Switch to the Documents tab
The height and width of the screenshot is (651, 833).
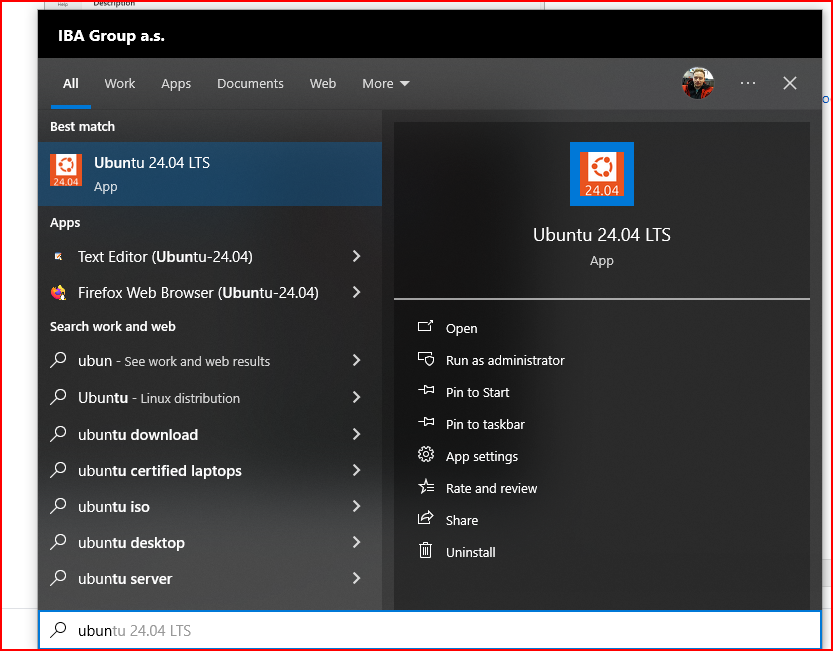[250, 83]
